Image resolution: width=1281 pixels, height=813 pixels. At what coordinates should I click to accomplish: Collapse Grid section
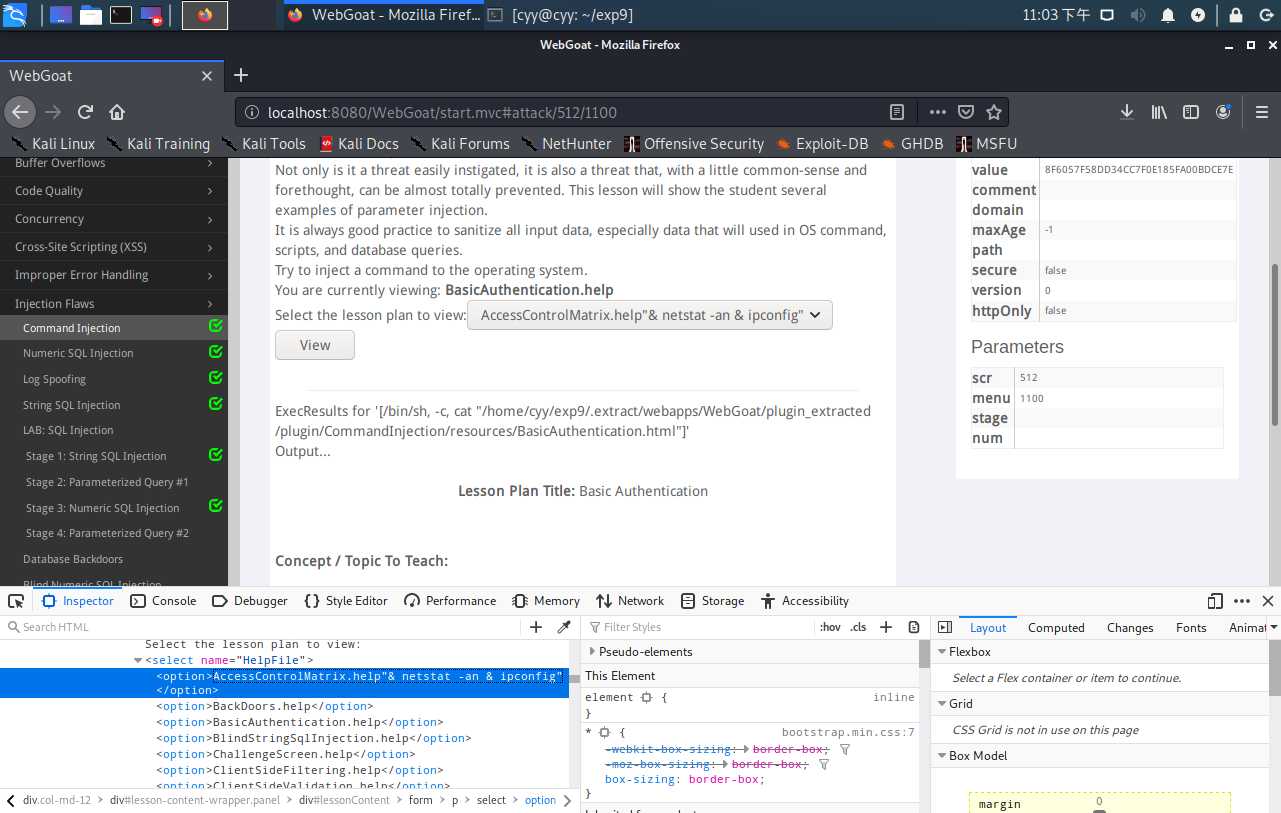tap(941, 704)
